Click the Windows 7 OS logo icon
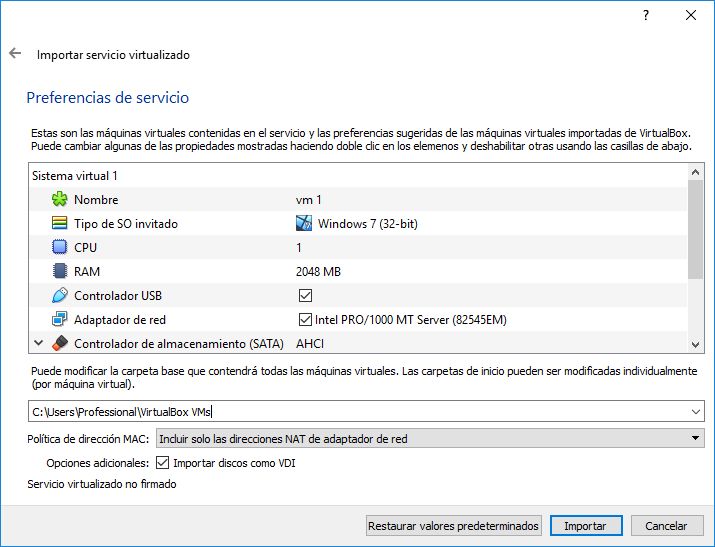The width and height of the screenshot is (715, 547). click(x=304, y=223)
